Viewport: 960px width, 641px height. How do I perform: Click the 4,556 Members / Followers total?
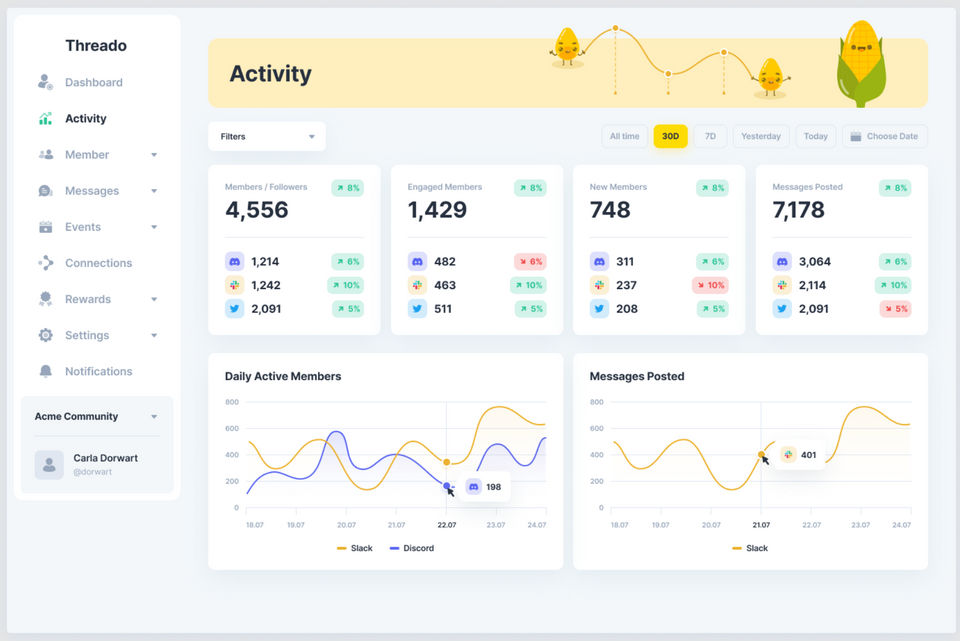(257, 210)
